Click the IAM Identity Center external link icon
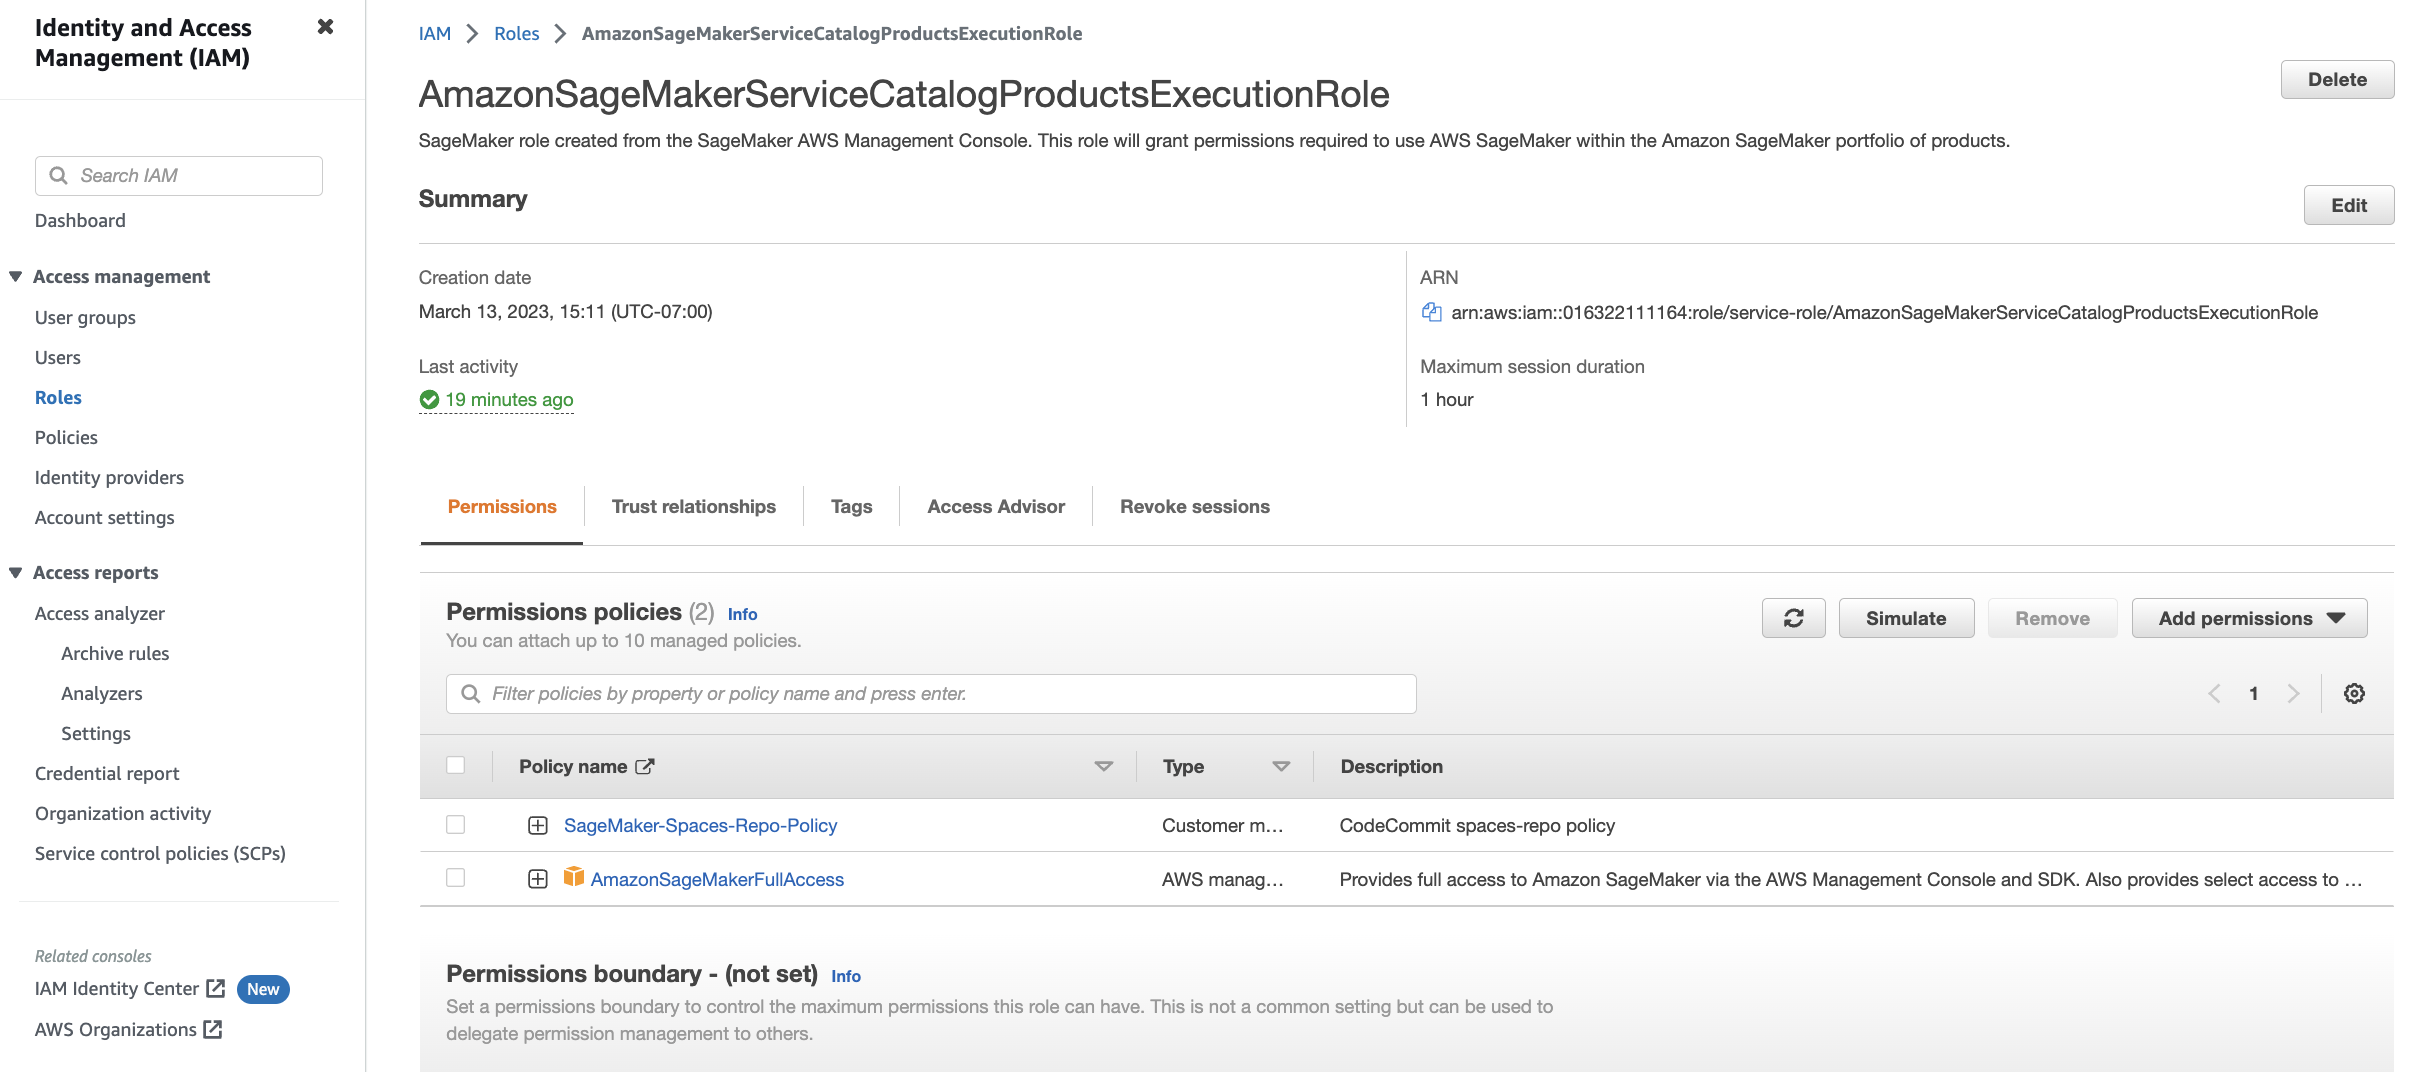 click(215, 988)
